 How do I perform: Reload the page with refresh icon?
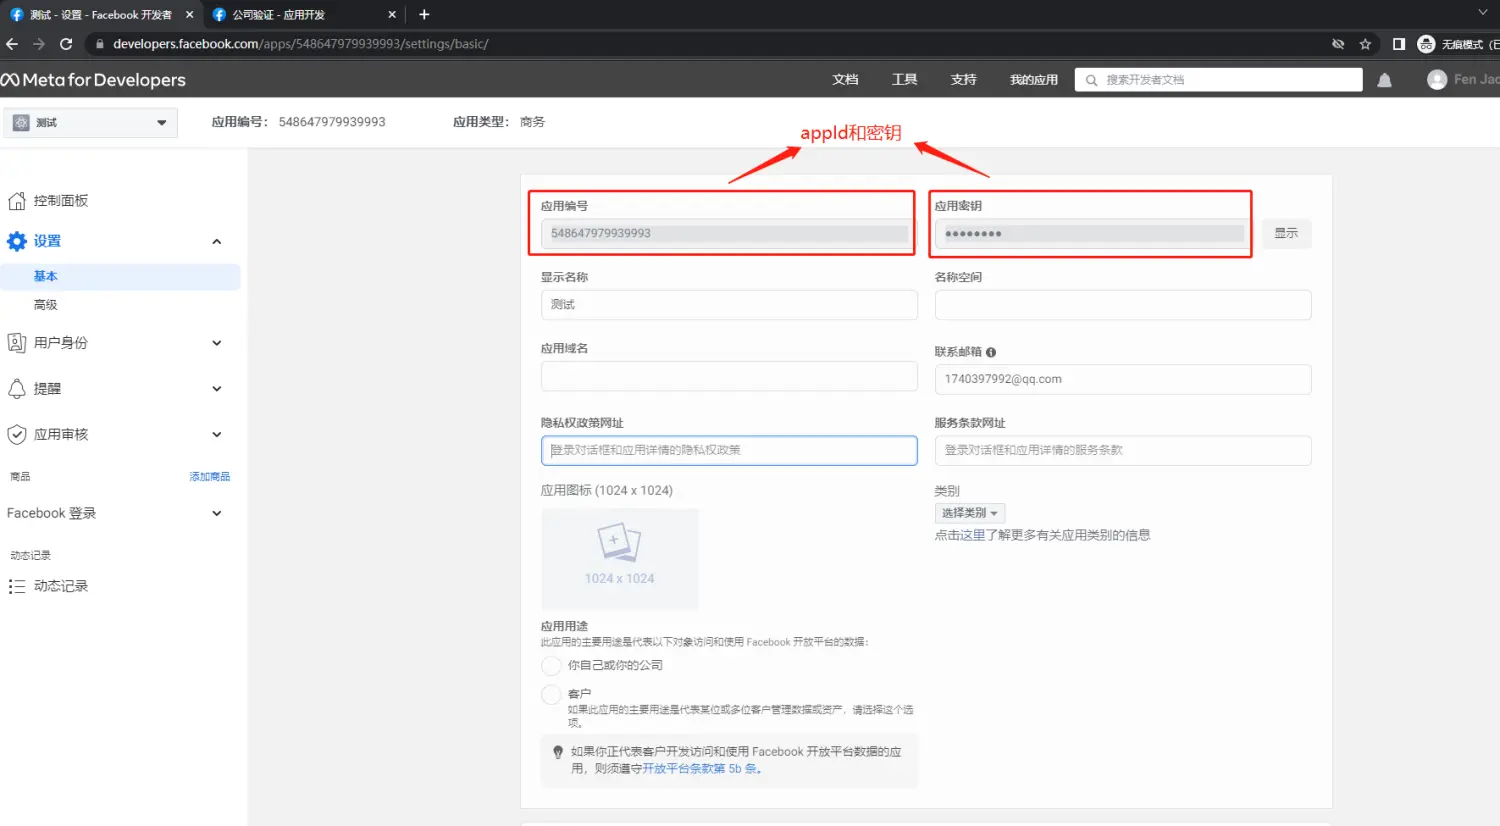click(66, 44)
